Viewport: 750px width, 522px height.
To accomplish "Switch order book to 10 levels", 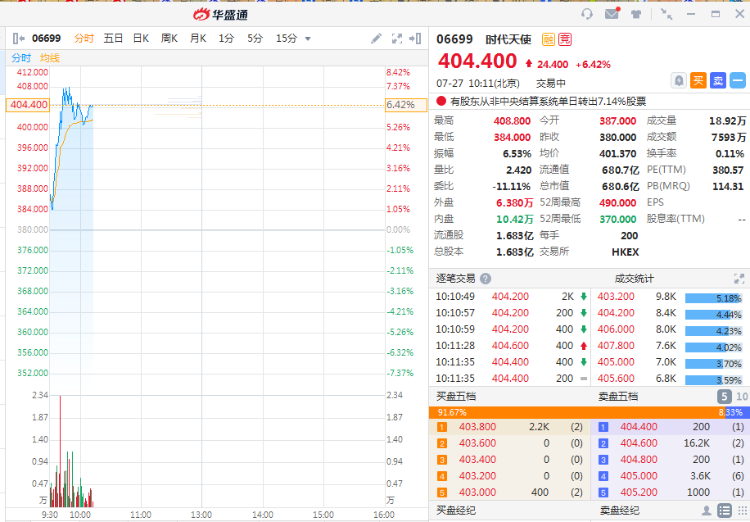I will point(741,397).
